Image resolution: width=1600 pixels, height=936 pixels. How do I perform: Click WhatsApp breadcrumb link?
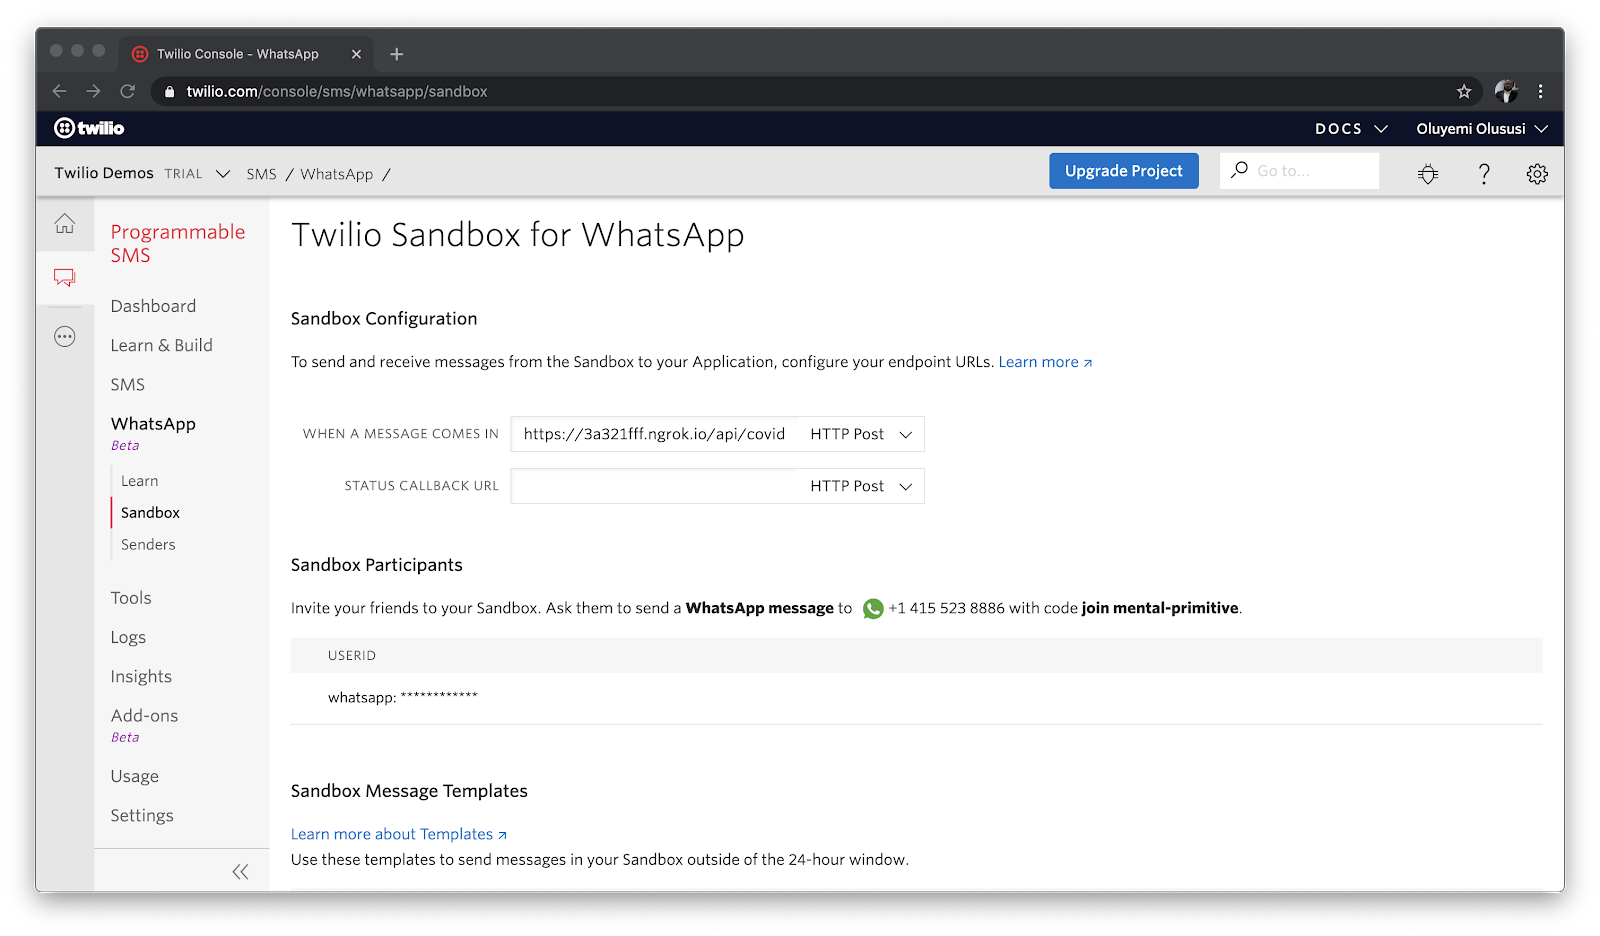tap(336, 174)
